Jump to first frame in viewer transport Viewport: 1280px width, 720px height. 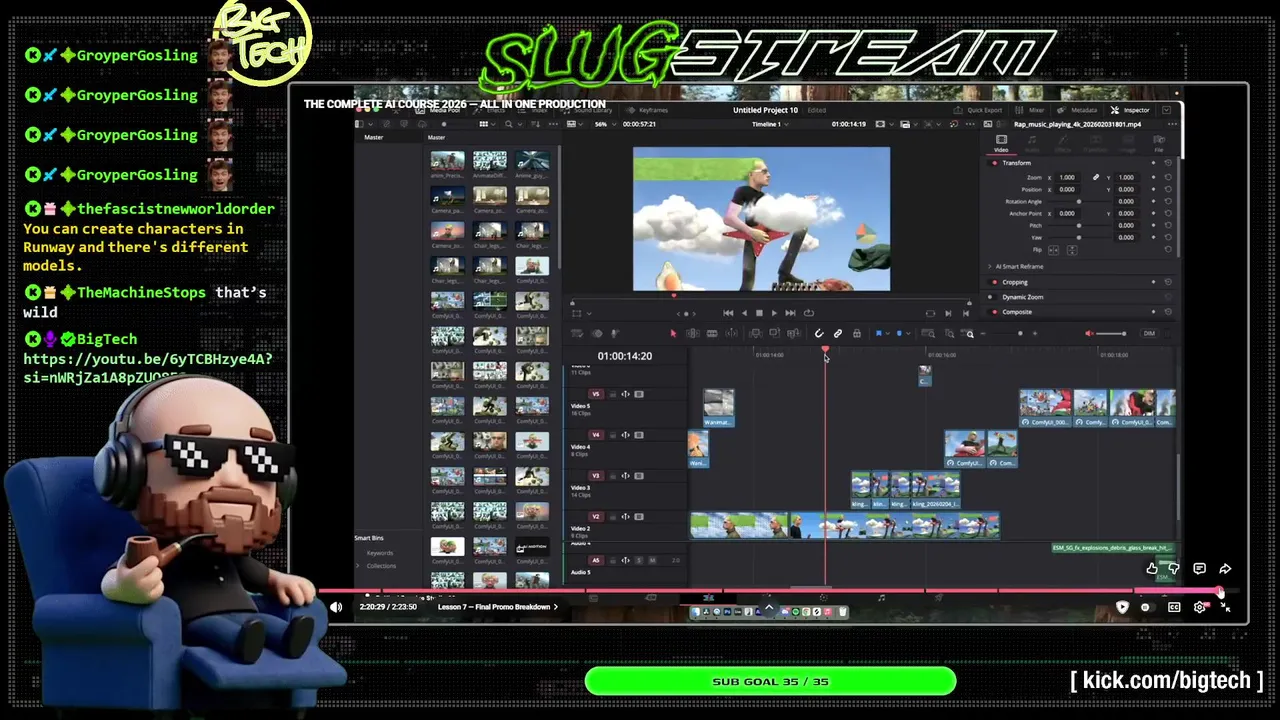728,313
